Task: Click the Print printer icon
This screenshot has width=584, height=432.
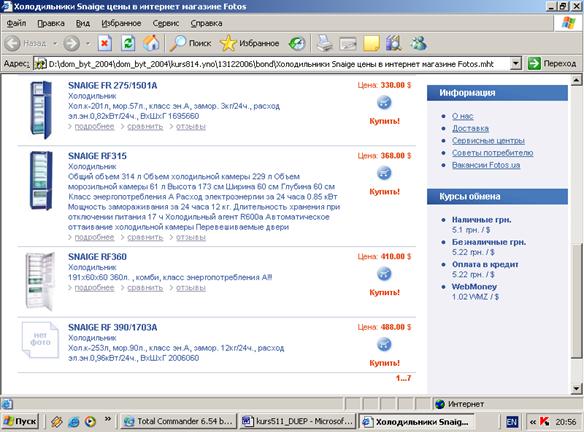Action: point(325,44)
